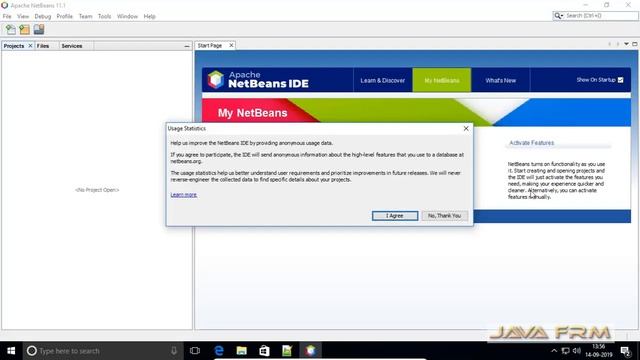Click the Search (Ctrl+I) field
The width and height of the screenshot is (640, 360).
point(600,16)
